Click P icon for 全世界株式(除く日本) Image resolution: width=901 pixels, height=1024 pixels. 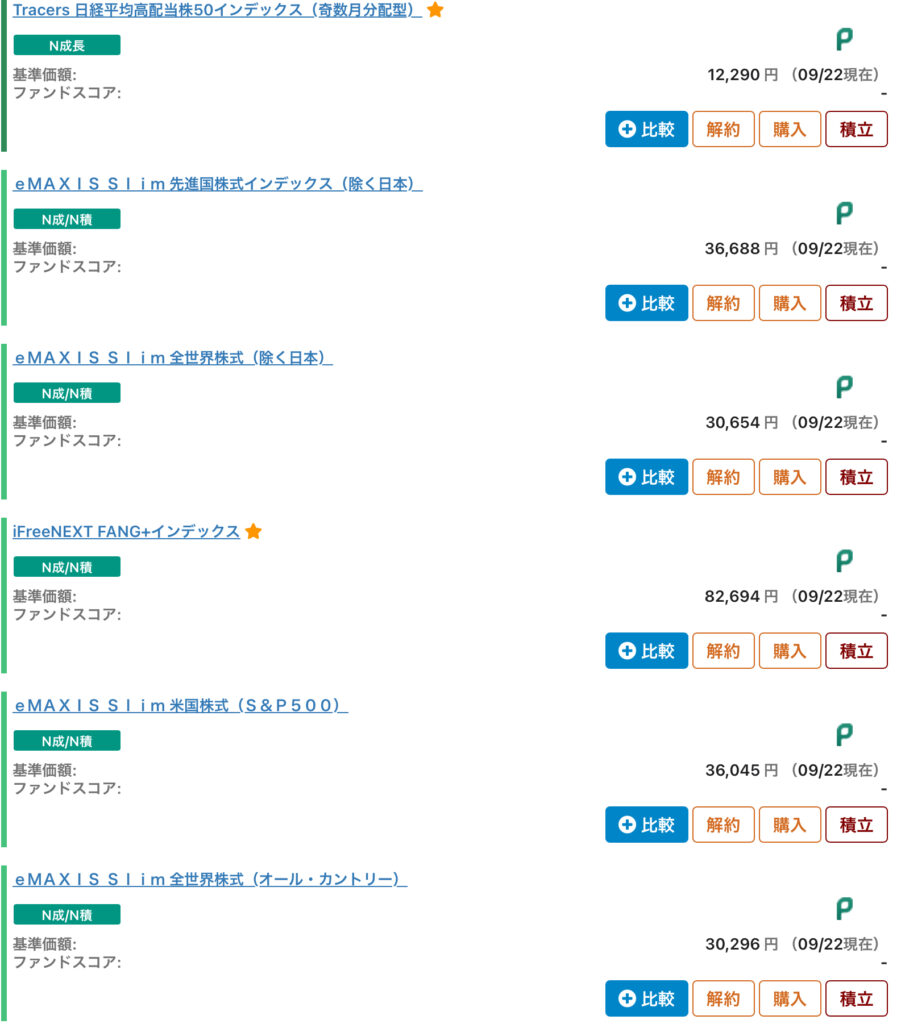coord(844,387)
